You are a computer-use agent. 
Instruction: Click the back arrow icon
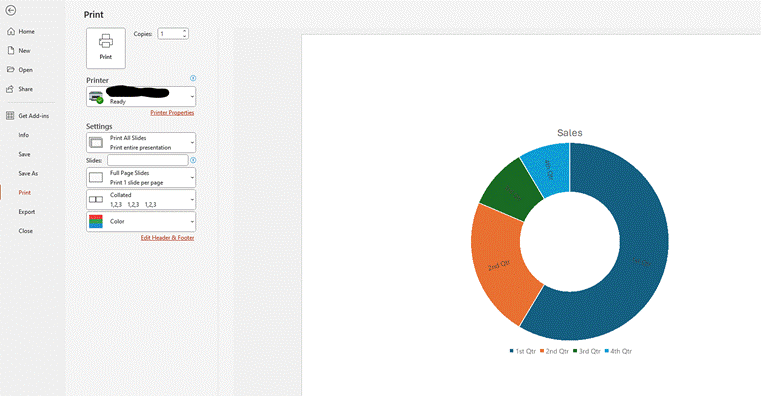[x=11, y=10]
